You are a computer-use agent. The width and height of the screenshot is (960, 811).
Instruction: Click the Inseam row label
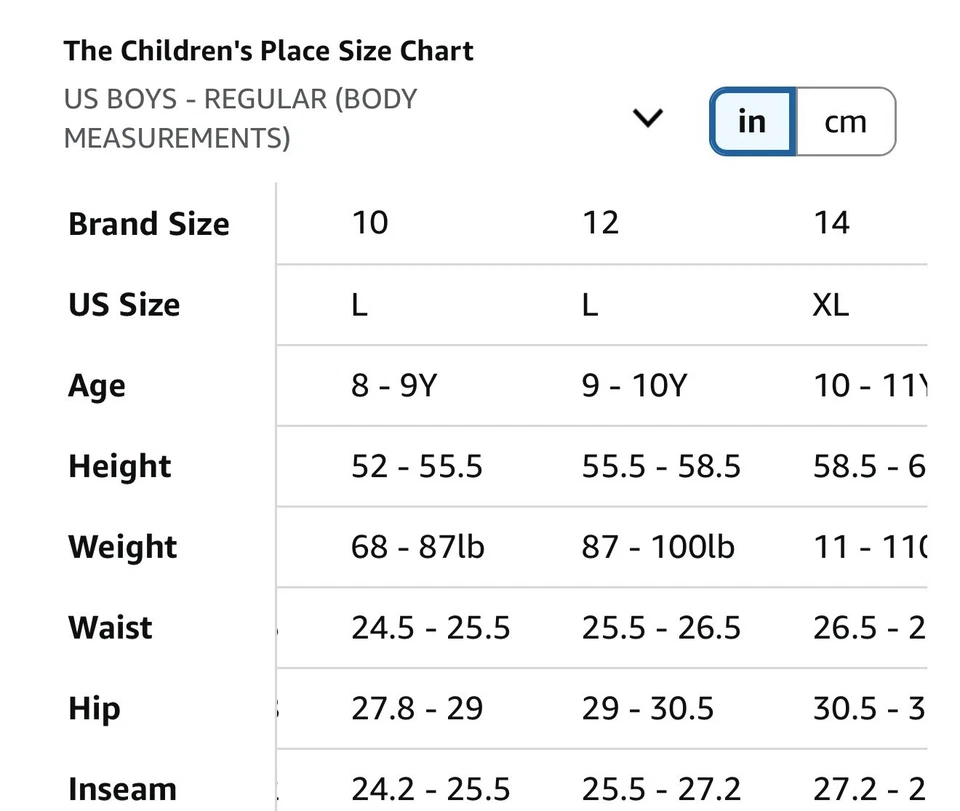pyautogui.click(x=122, y=788)
